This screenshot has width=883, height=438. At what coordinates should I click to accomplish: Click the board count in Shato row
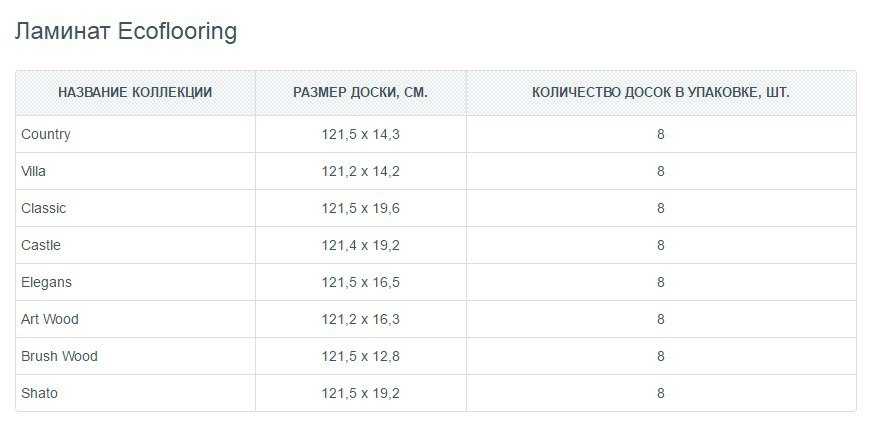coord(661,393)
